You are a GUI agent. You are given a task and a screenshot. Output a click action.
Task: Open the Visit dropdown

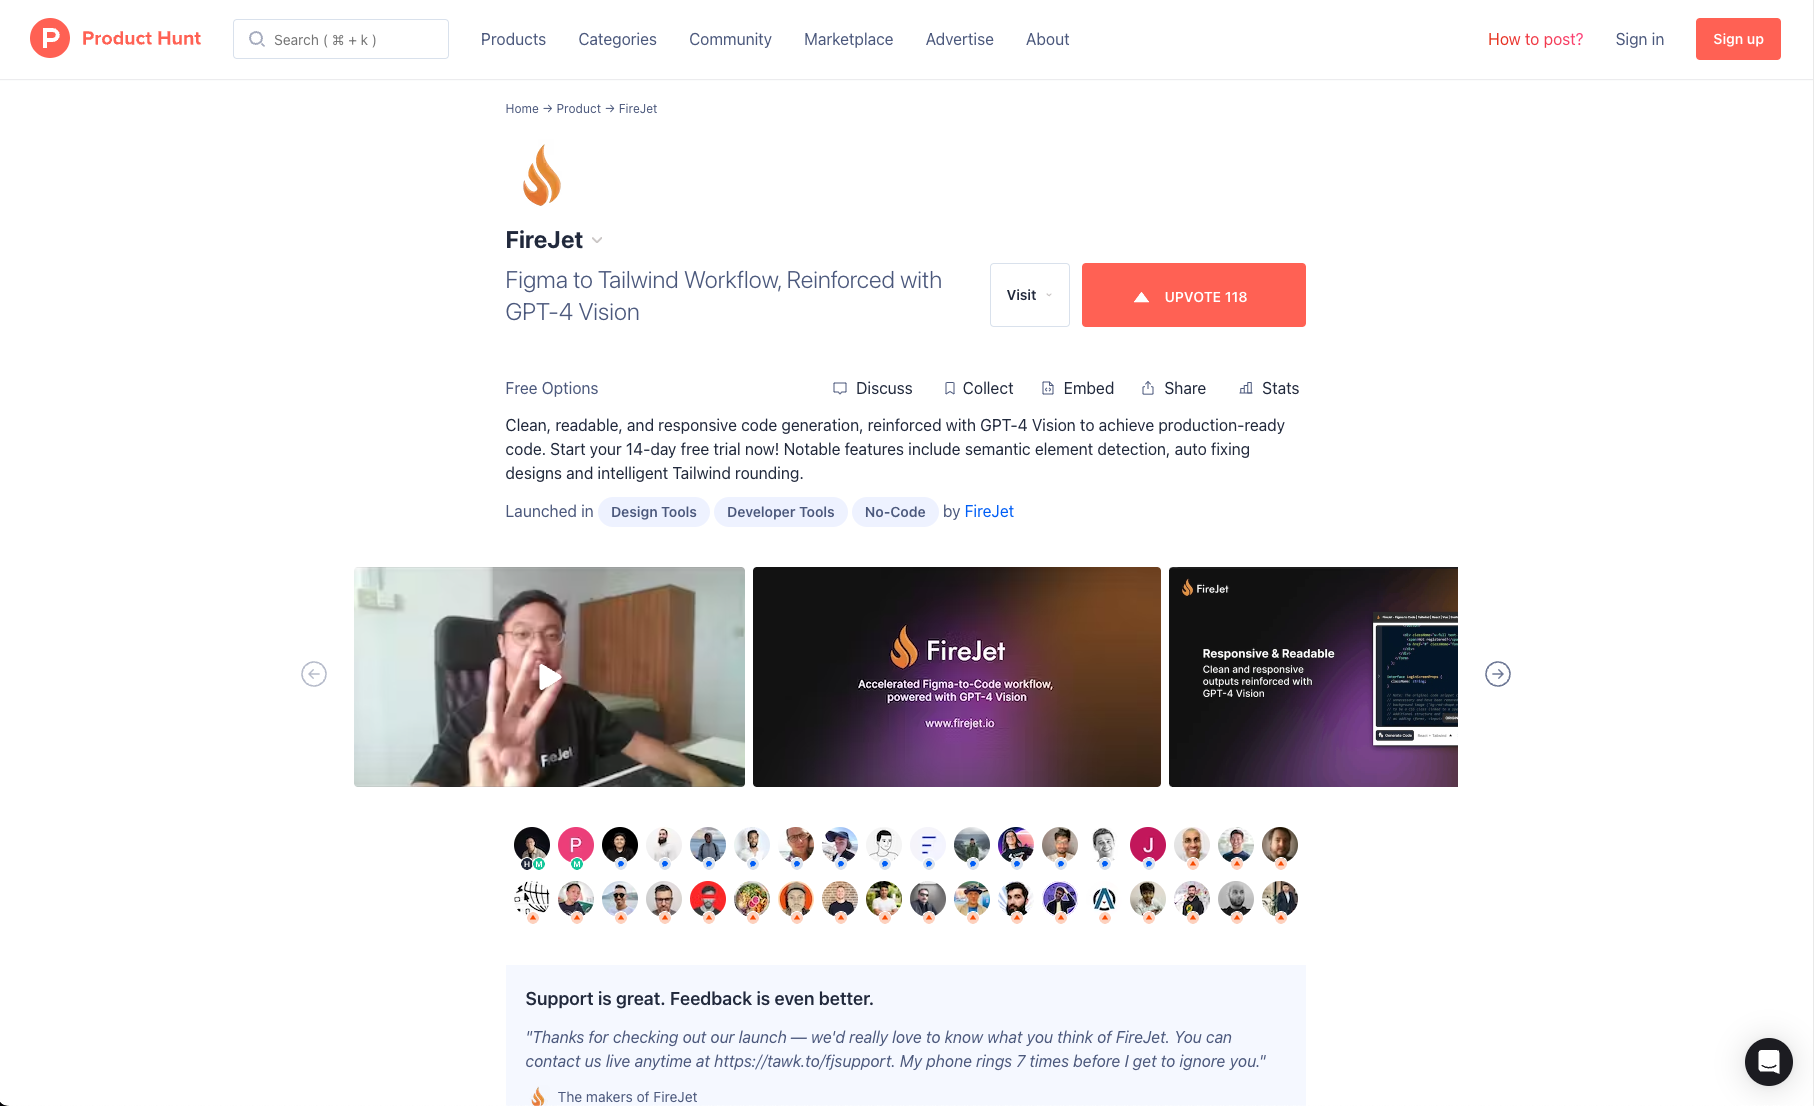(1029, 295)
